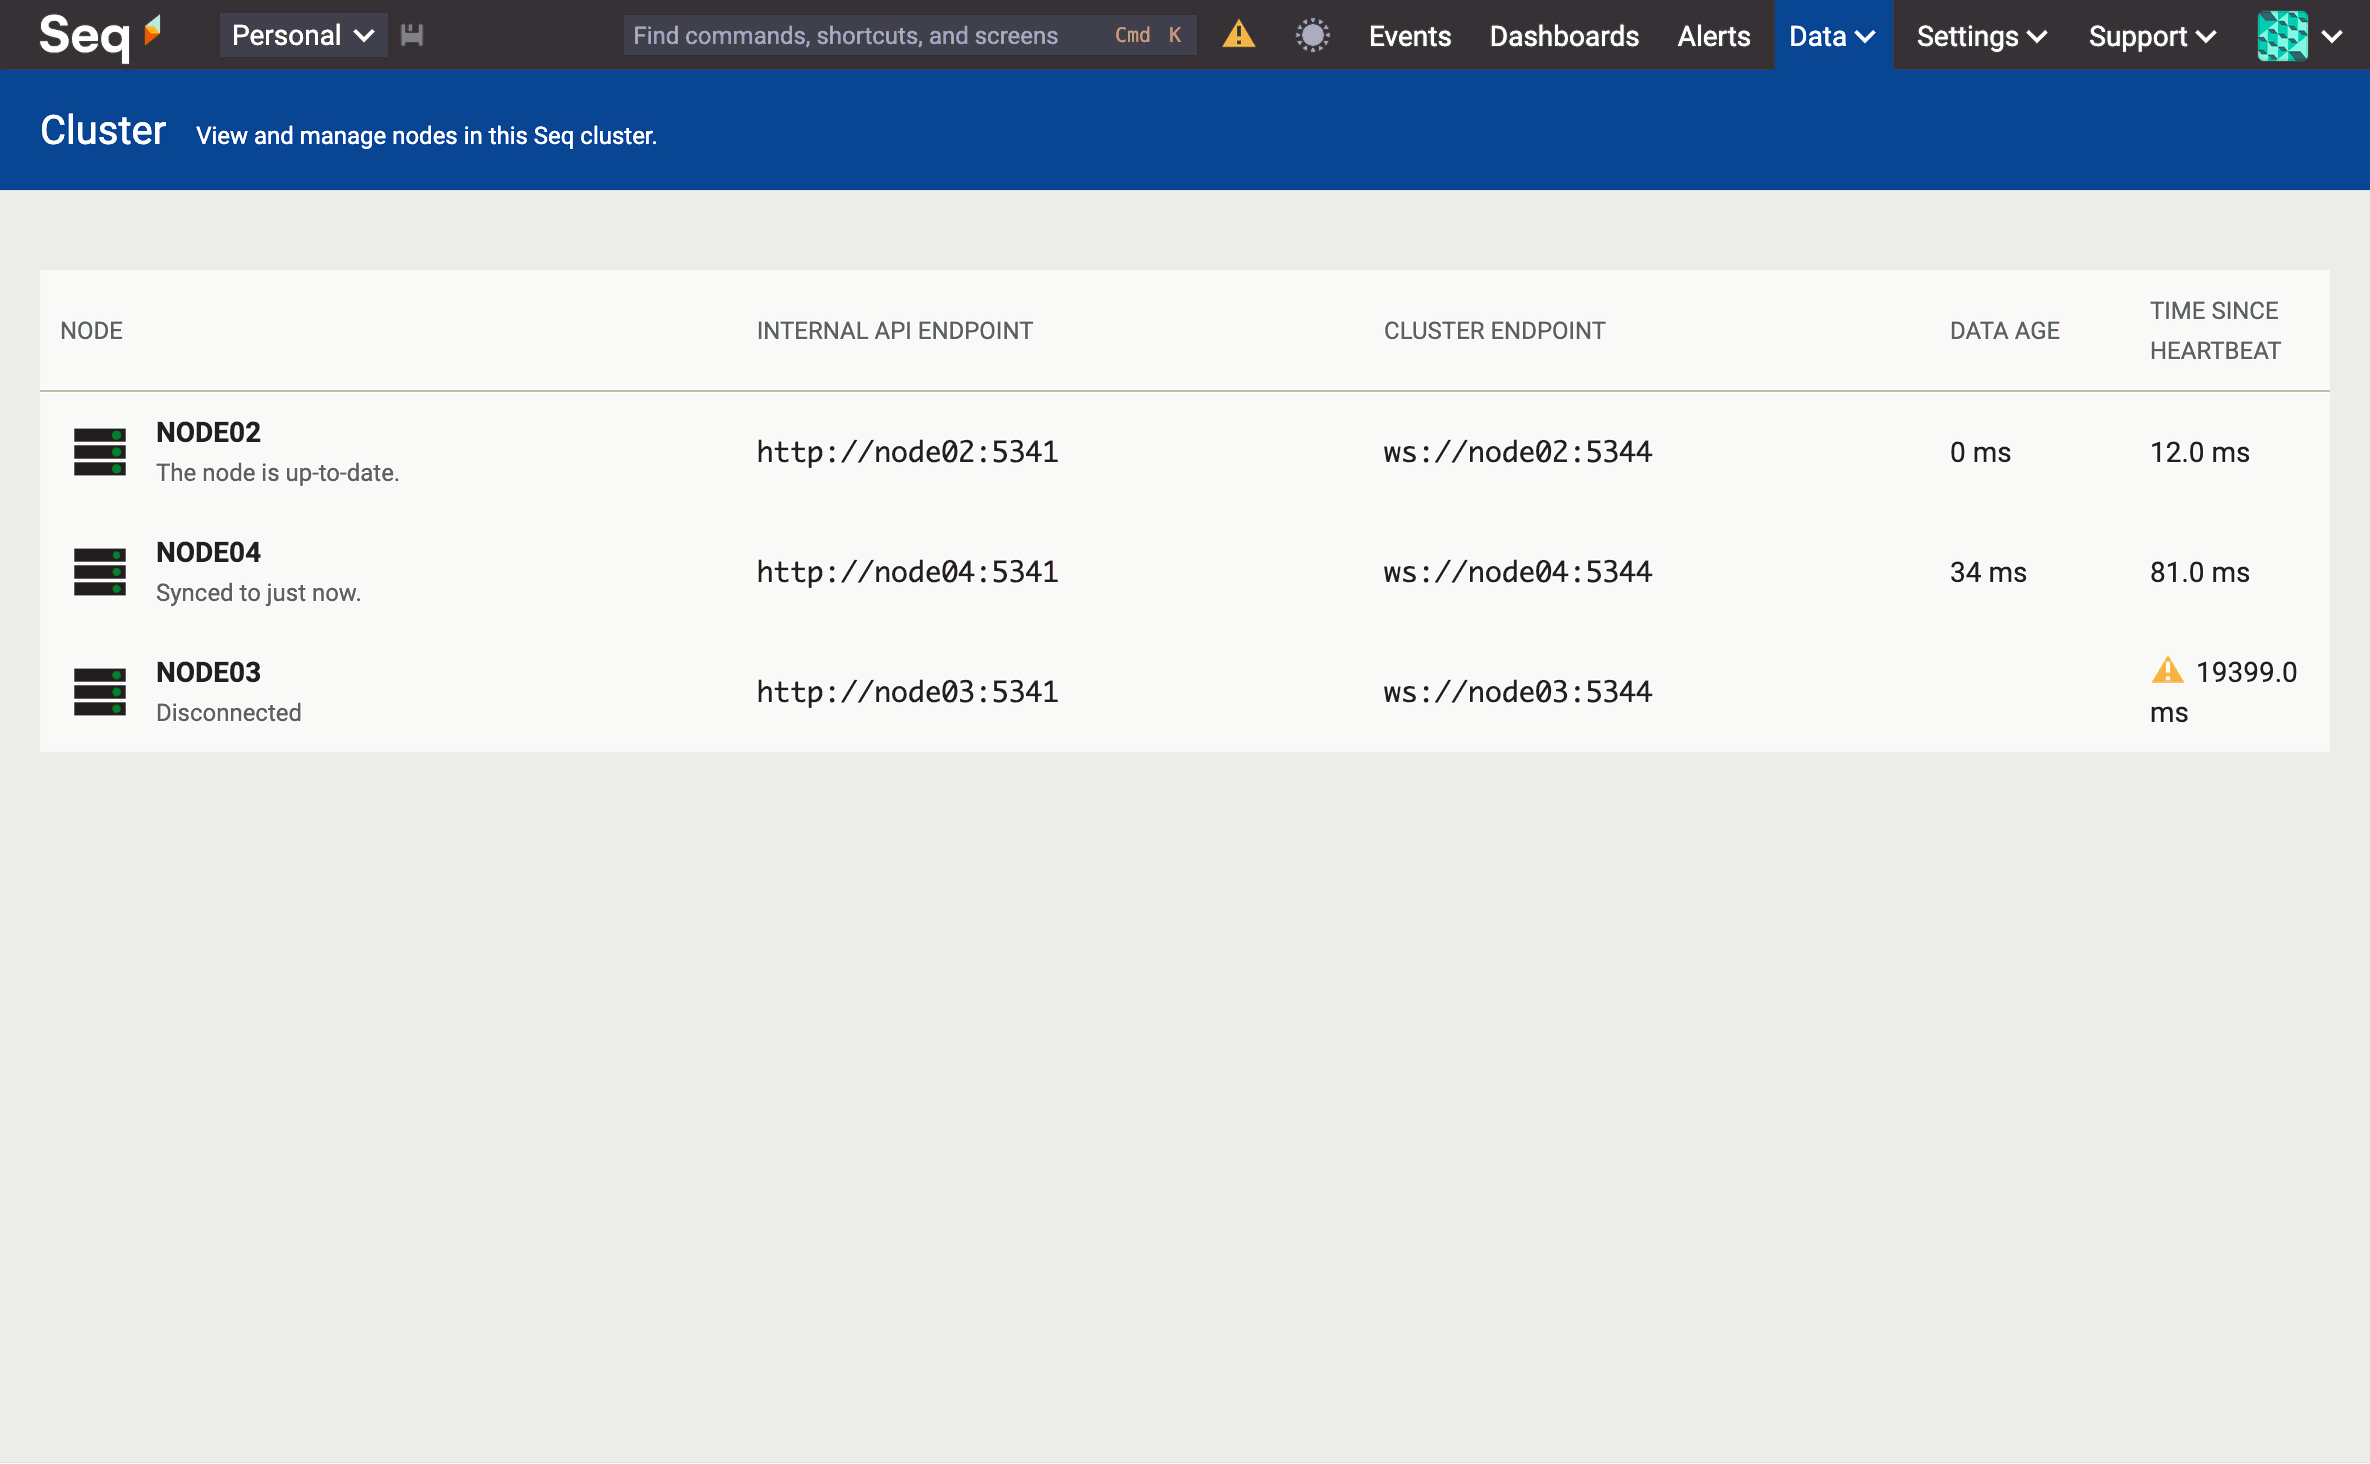Click the 34 ms data age value

[x=1987, y=572]
